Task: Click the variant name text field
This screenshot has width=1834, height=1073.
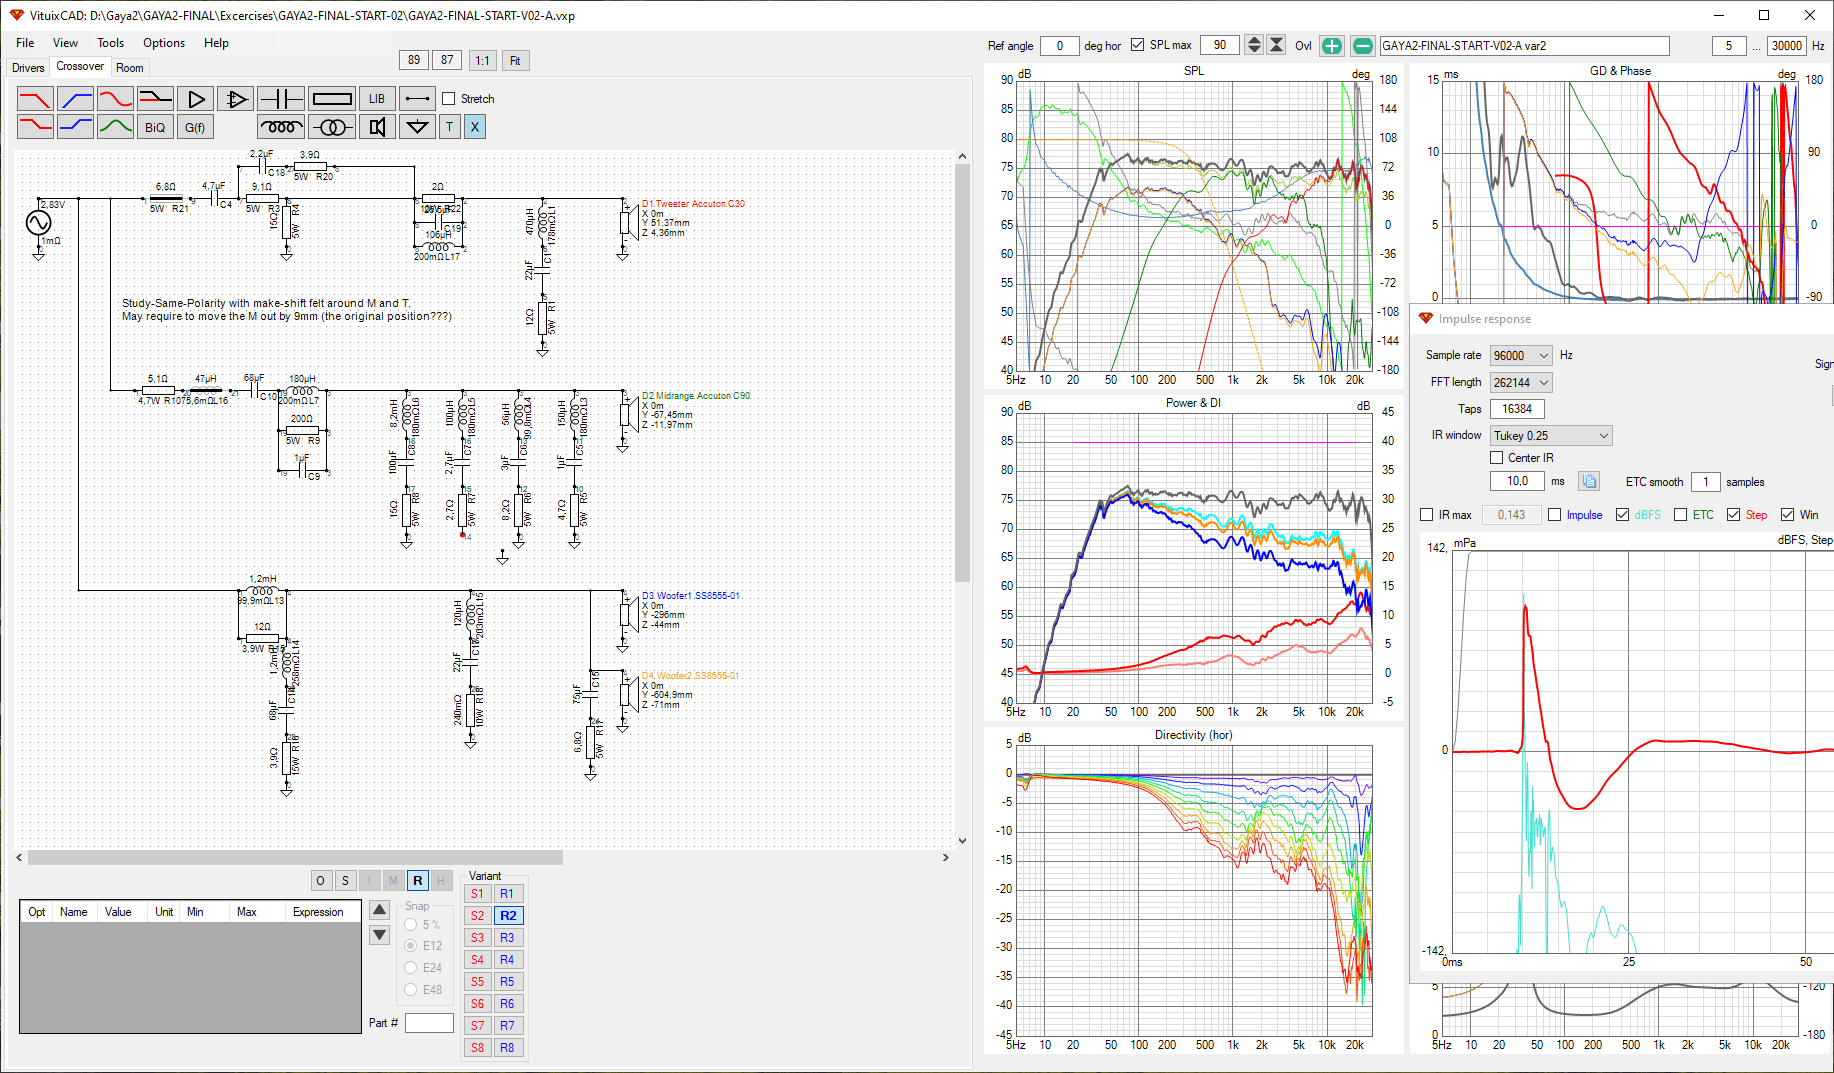Action: [x=1524, y=46]
